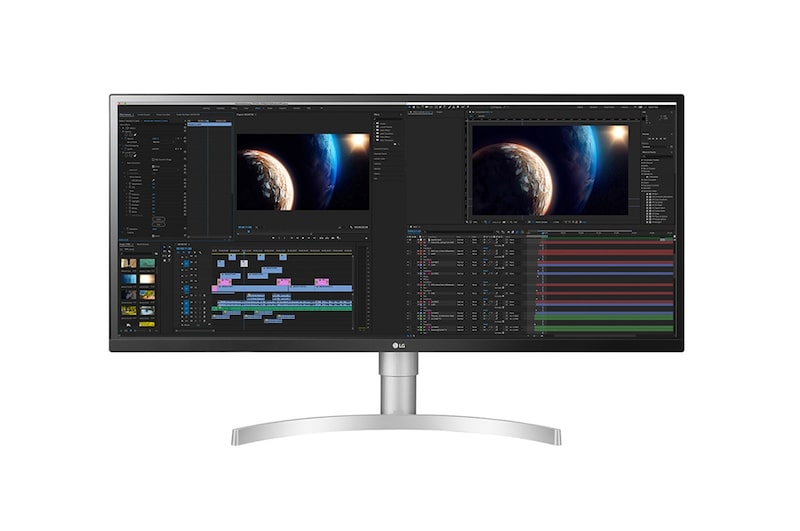Image resolution: width=800 pixels, height=531 pixels.
Task: Switch to highlighted Effects workspace tab in Premiere
Action: [258, 108]
